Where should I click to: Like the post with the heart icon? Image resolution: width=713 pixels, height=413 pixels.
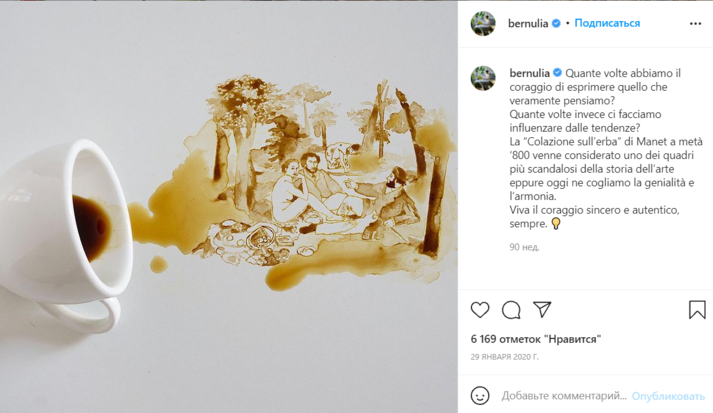tap(480, 310)
